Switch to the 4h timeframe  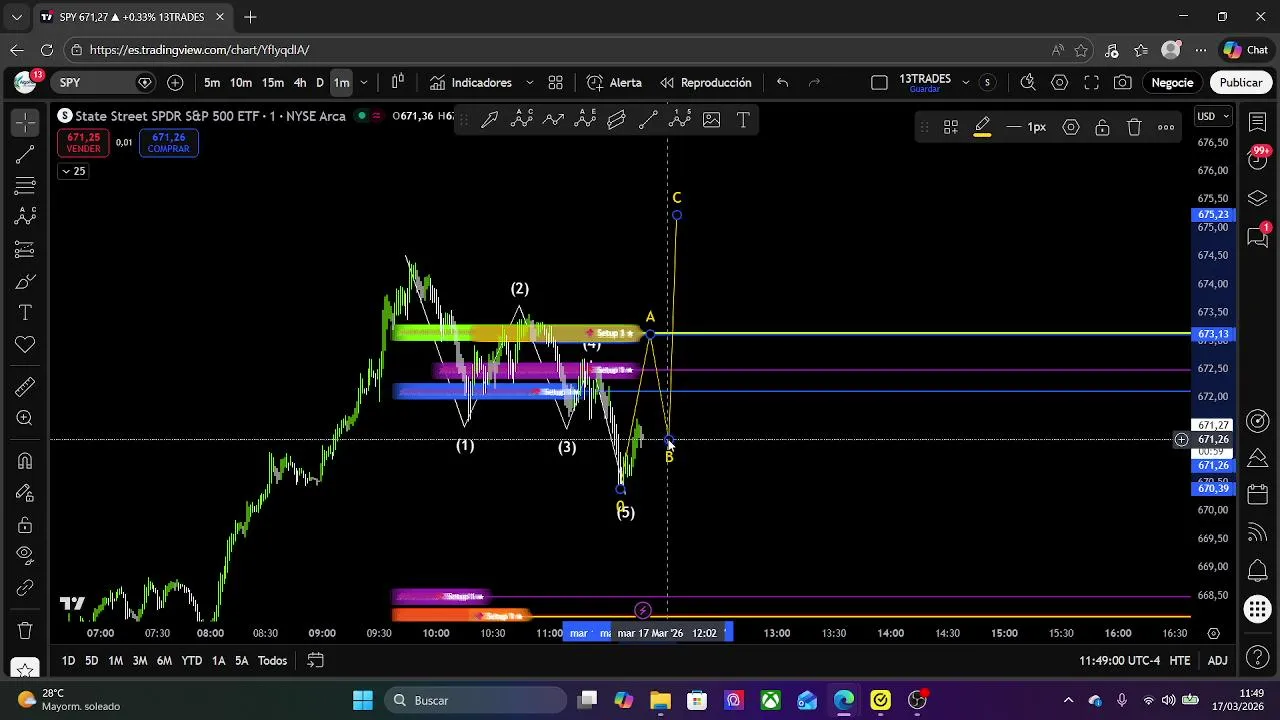[300, 83]
